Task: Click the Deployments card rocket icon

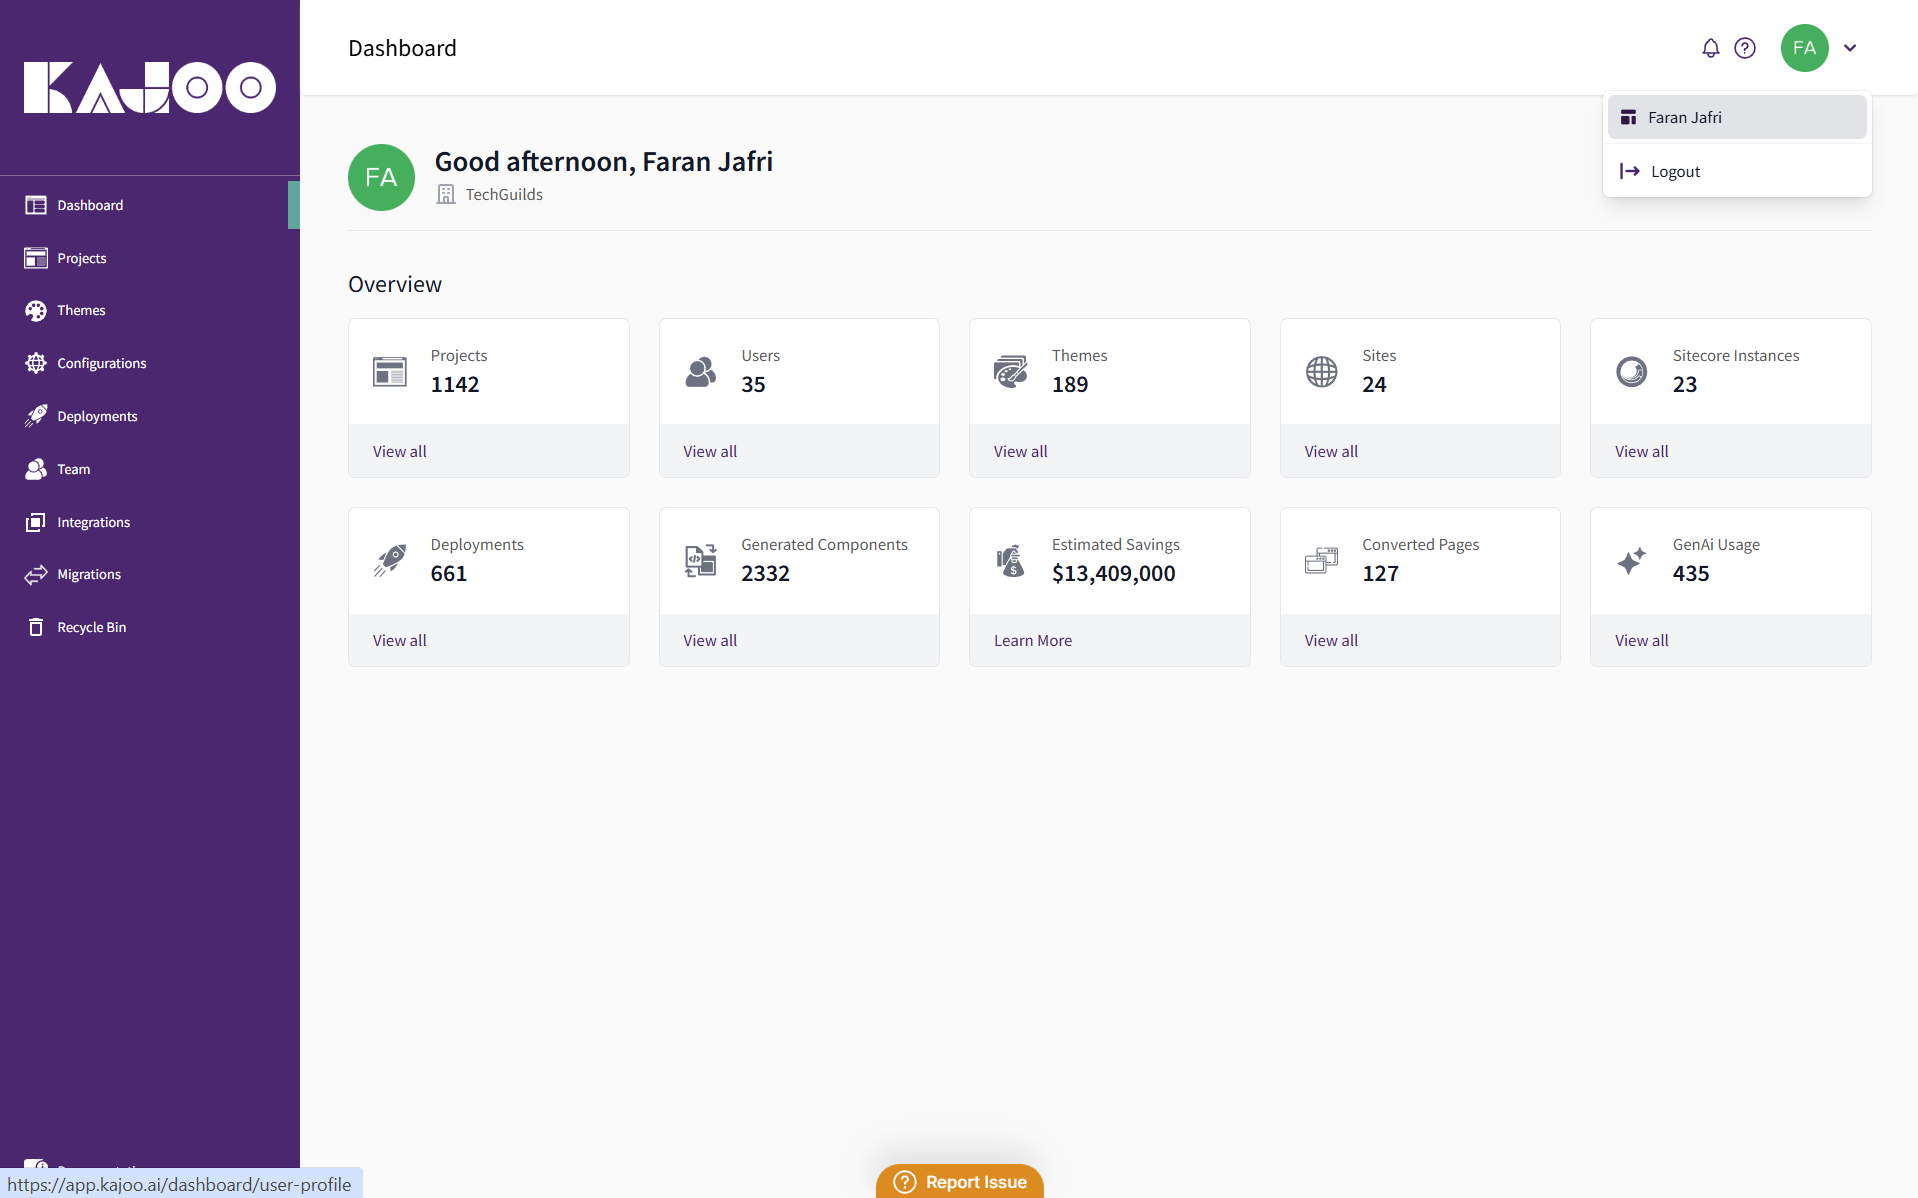Action: (x=389, y=560)
